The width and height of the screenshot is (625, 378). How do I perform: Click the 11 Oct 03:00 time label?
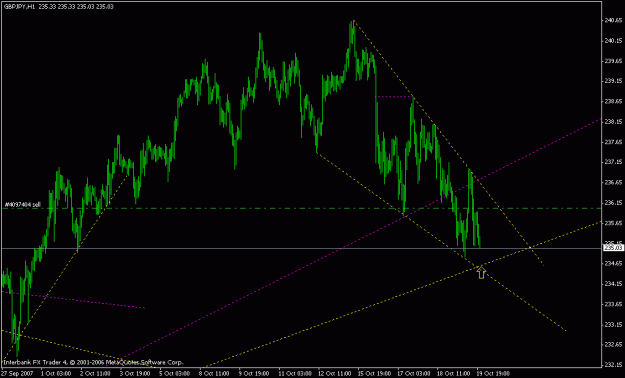click(296, 373)
